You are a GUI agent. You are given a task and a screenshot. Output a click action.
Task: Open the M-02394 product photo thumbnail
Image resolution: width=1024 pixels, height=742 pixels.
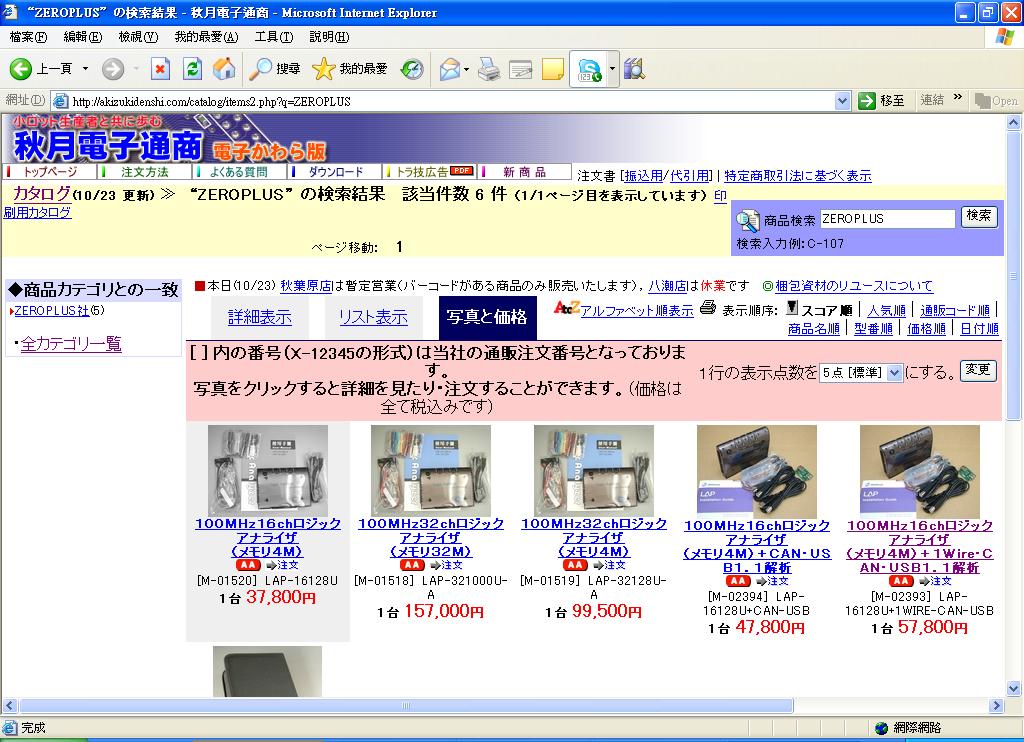(x=757, y=472)
